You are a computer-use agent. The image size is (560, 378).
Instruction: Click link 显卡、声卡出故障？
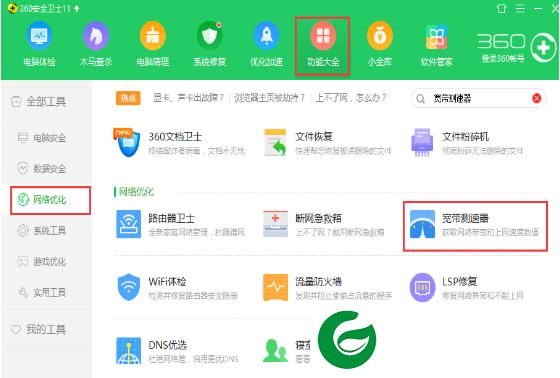[x=189, y=98]
